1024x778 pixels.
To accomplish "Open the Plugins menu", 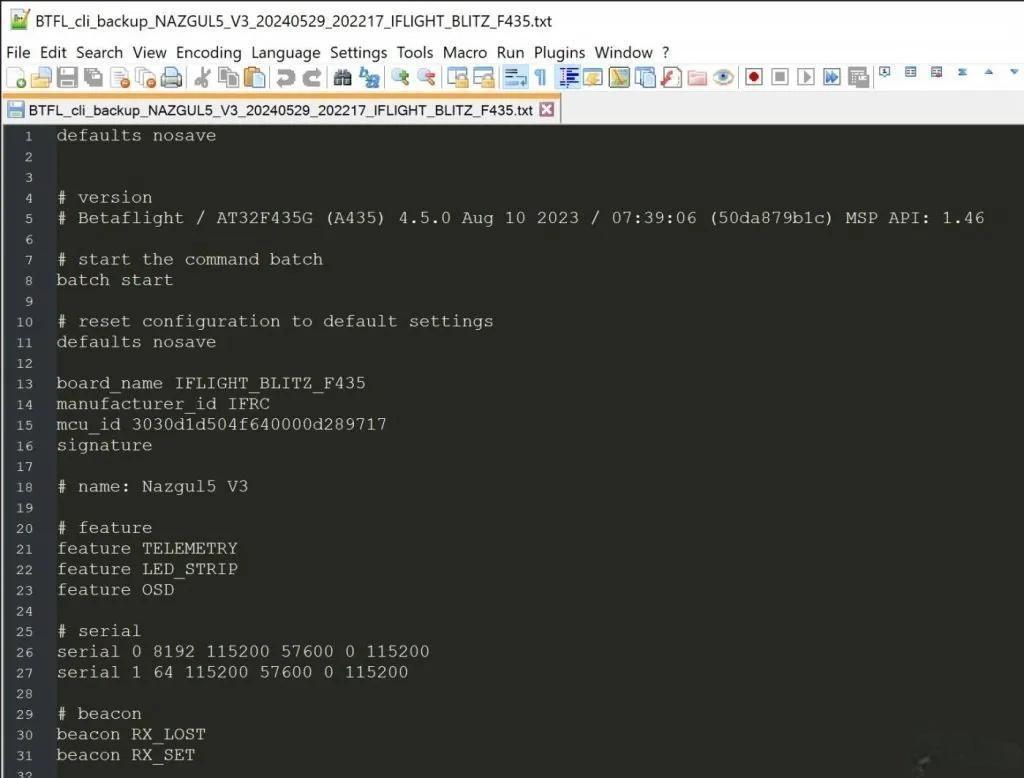I will [559, 52].
